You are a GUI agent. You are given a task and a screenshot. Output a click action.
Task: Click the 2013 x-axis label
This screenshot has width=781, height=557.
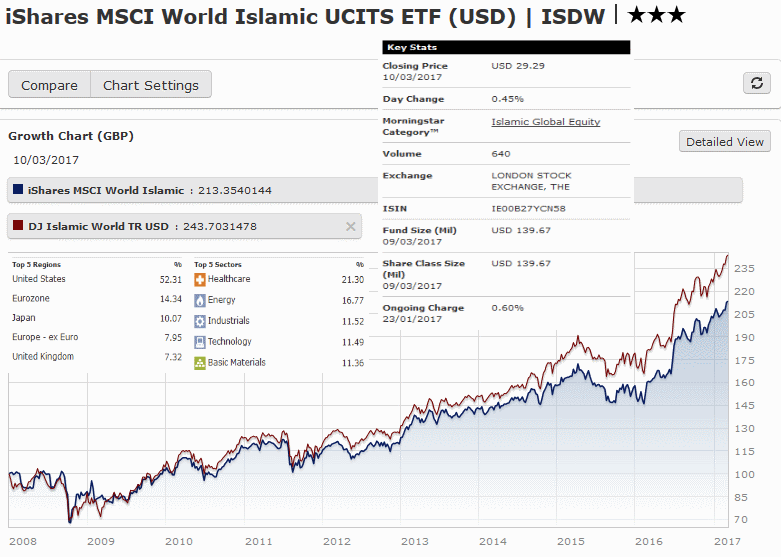(414, 542)
